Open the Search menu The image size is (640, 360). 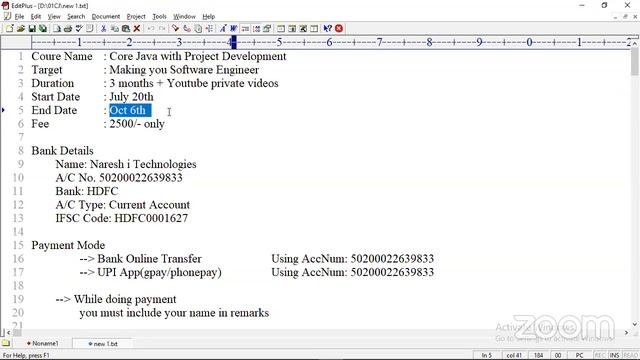tap(76, 17)
